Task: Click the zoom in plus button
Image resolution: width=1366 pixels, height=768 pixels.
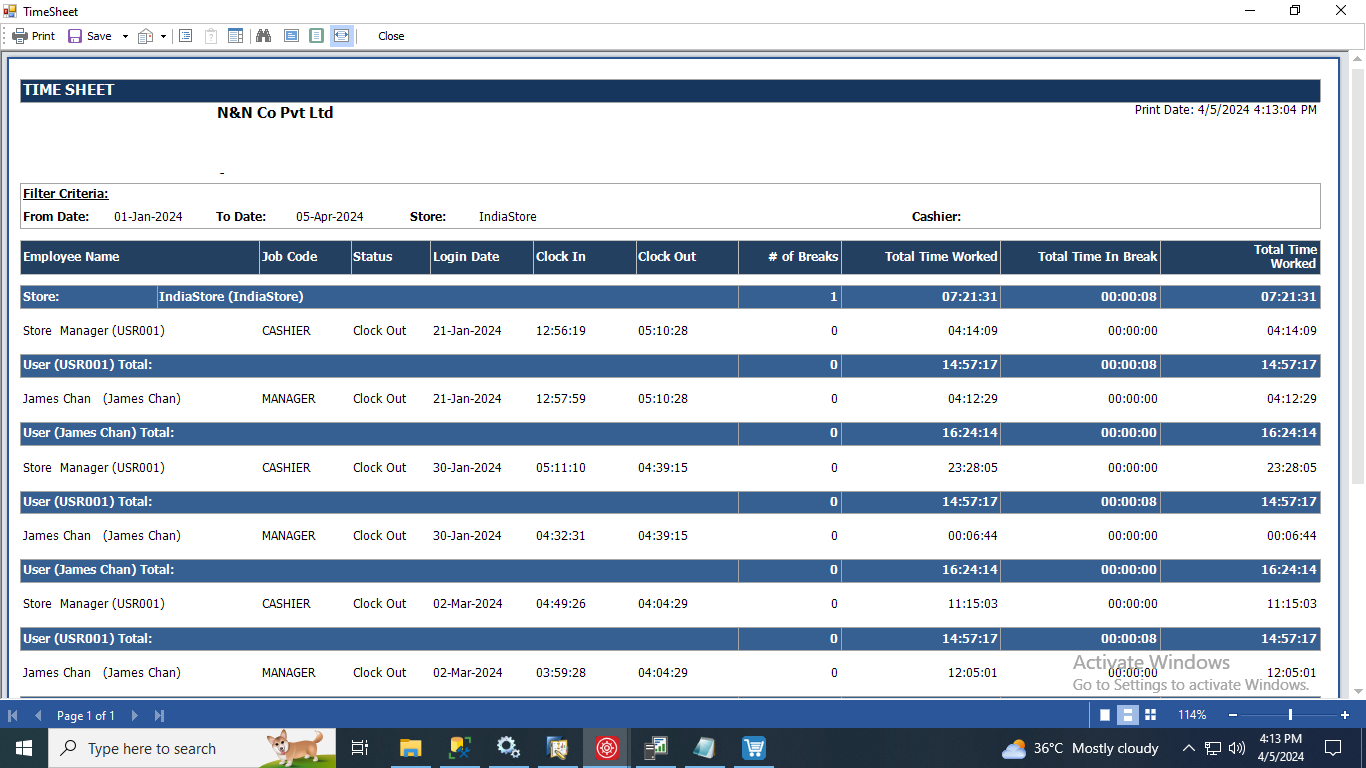Action: pos(1345,715)
